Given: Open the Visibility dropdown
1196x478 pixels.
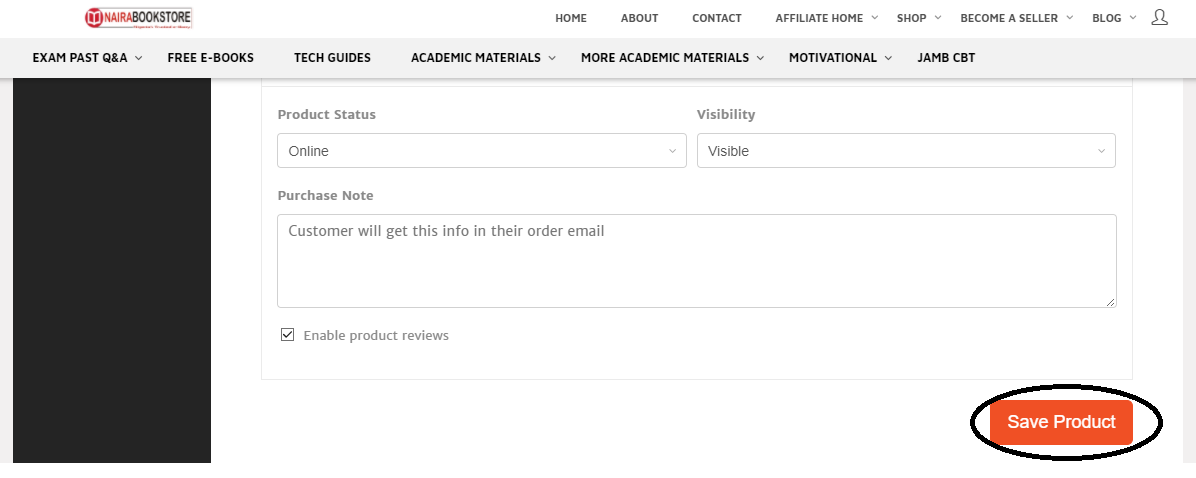Looking at the screenshot, I should [905, 151].
